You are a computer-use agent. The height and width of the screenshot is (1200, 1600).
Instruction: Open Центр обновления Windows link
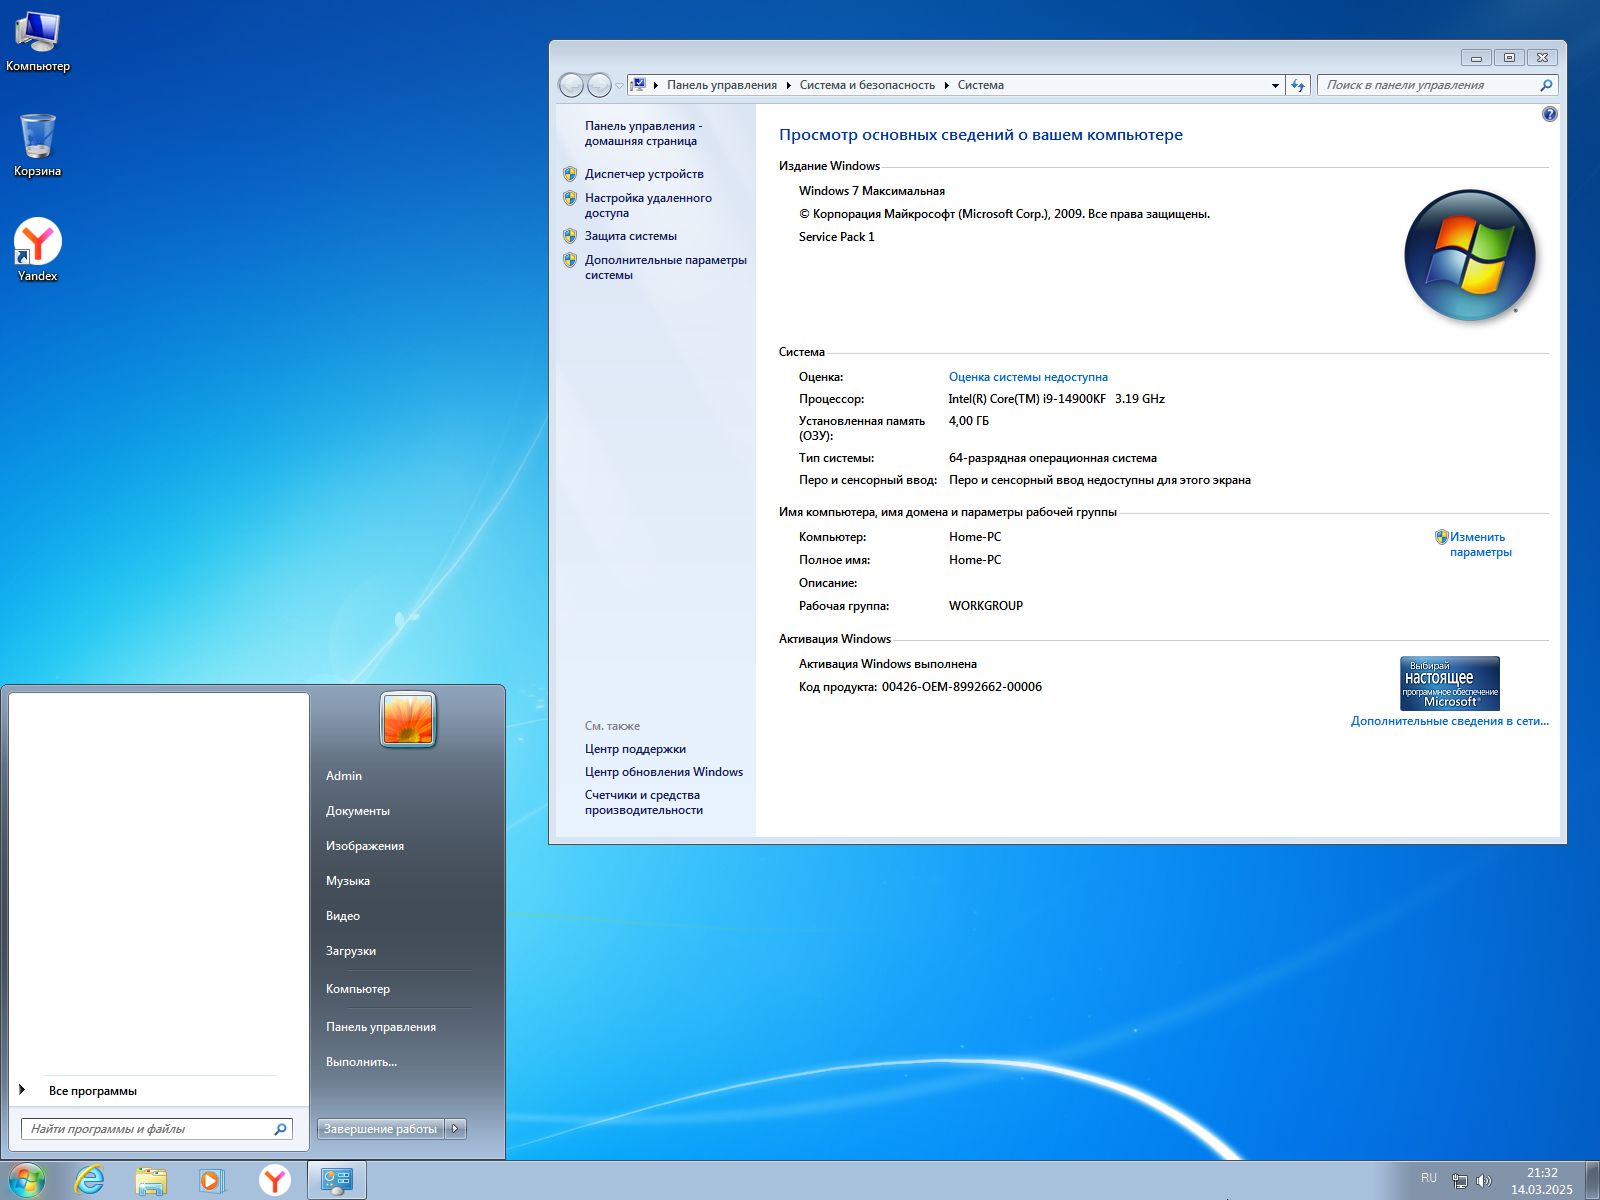click(x=664, y=772)
